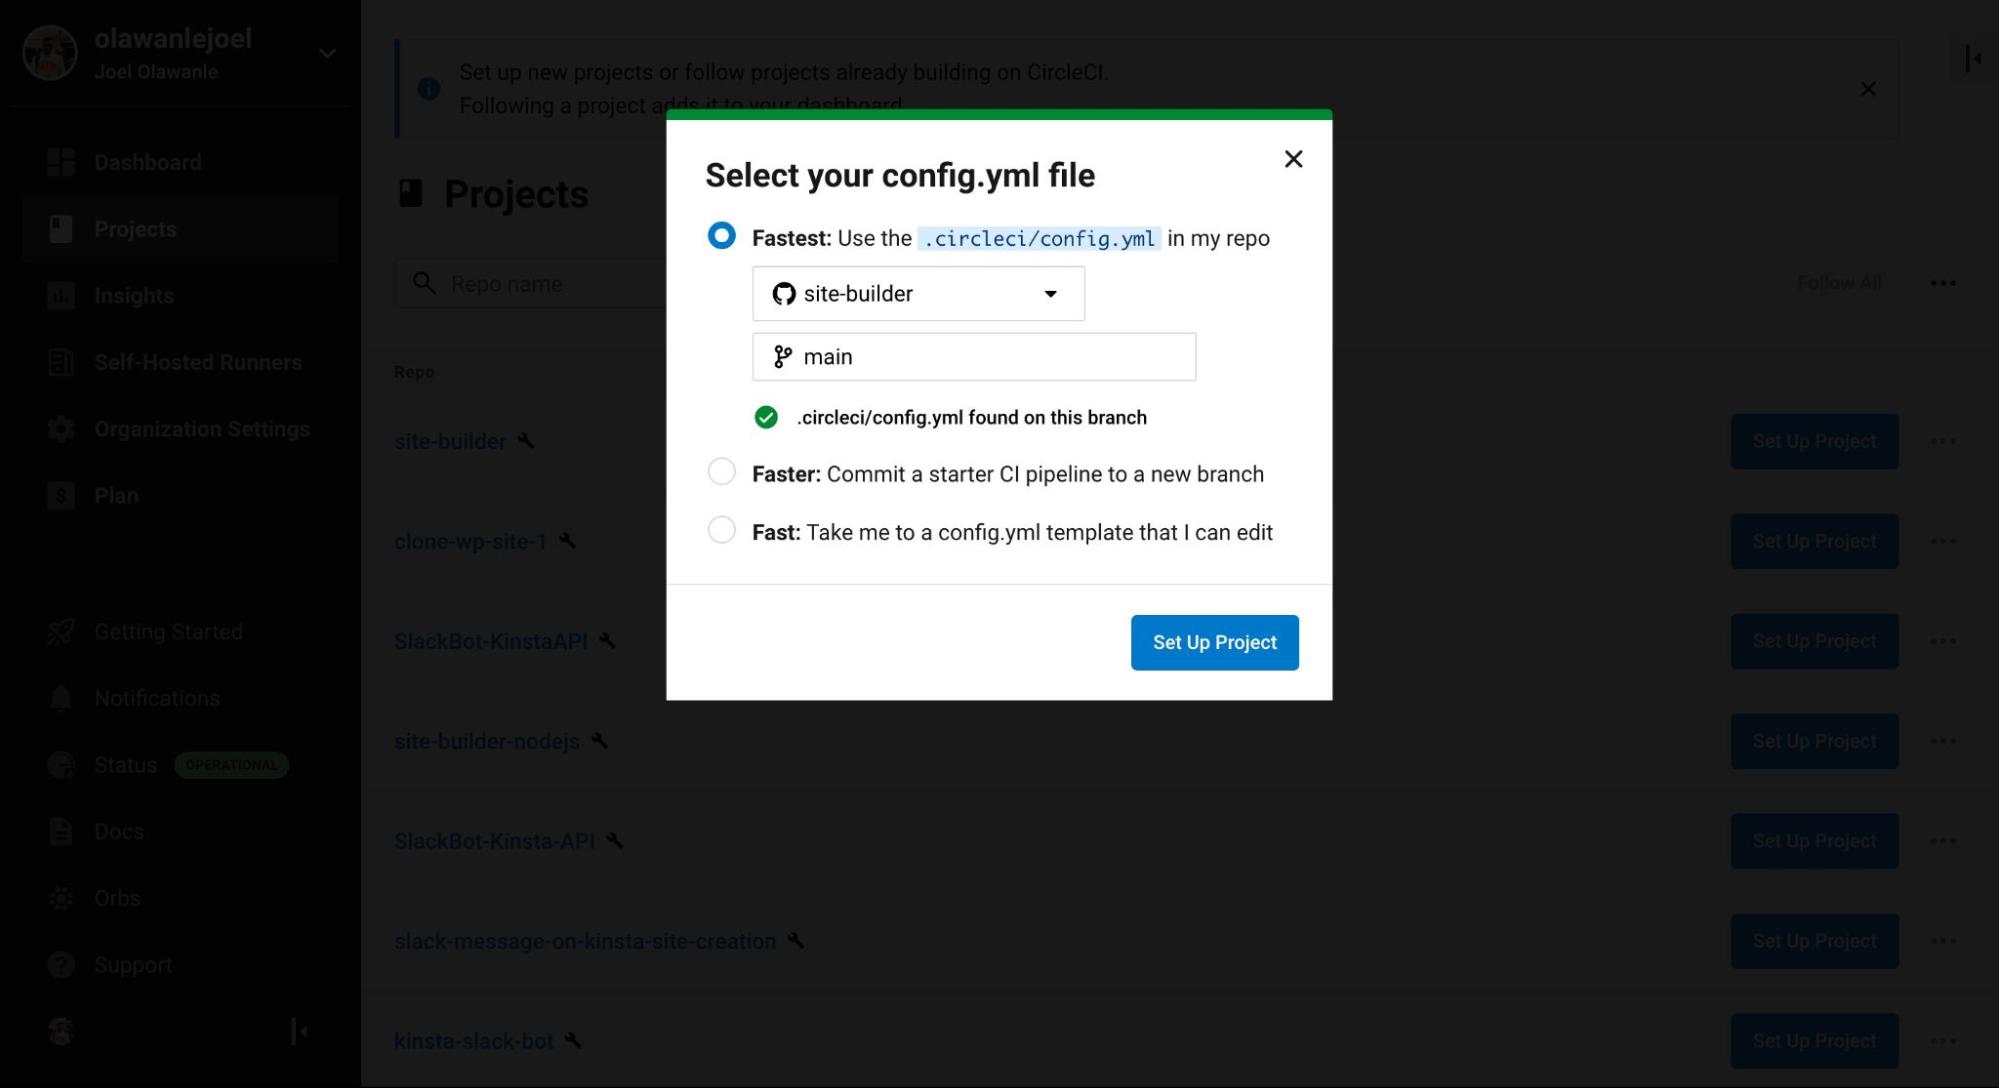Click the Status professional badge icon

(x=229, y=764)
